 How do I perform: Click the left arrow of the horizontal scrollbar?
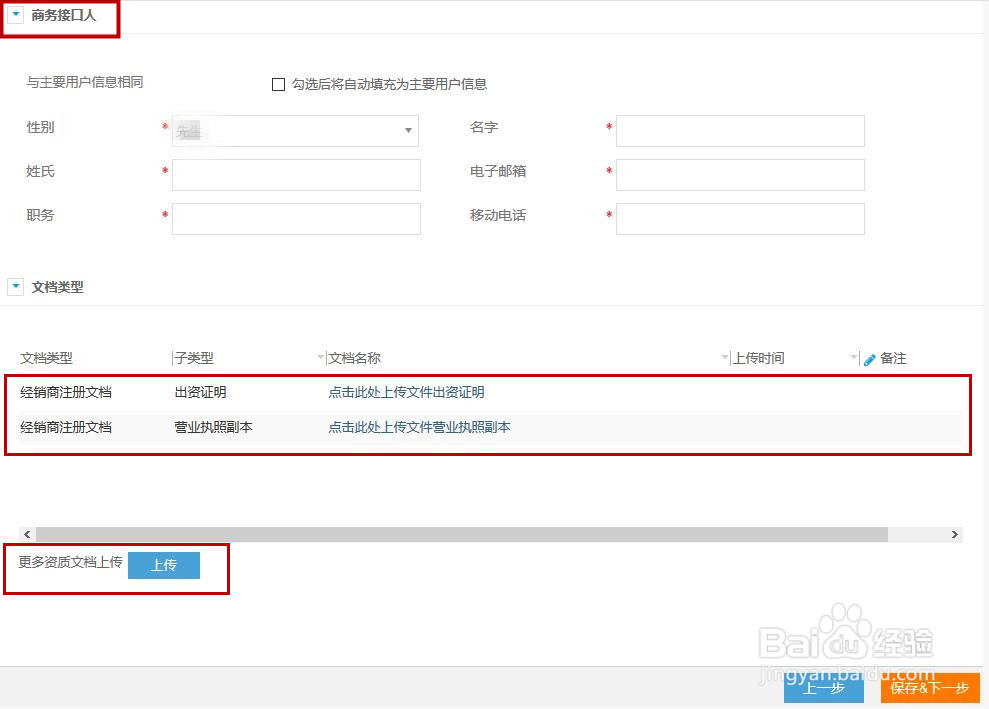pyautogui.click(x=27, y=535)
